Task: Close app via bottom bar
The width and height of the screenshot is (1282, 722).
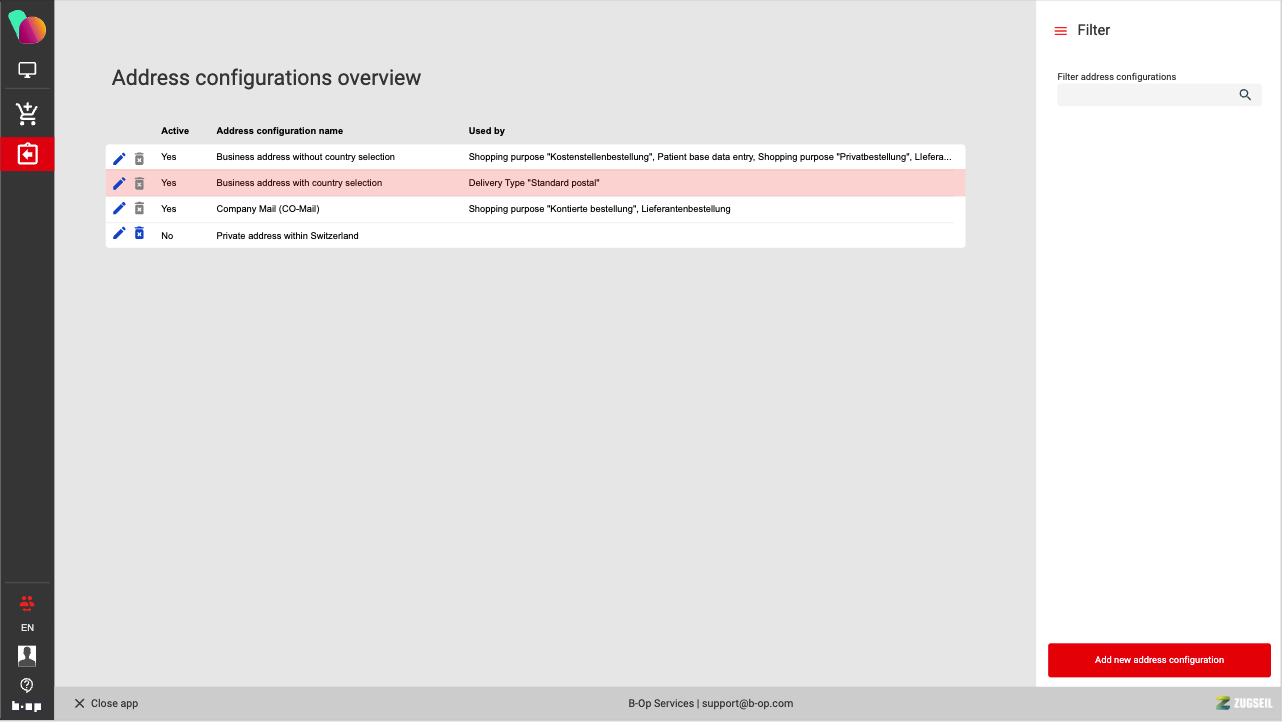Action: (x=106, y=704)
